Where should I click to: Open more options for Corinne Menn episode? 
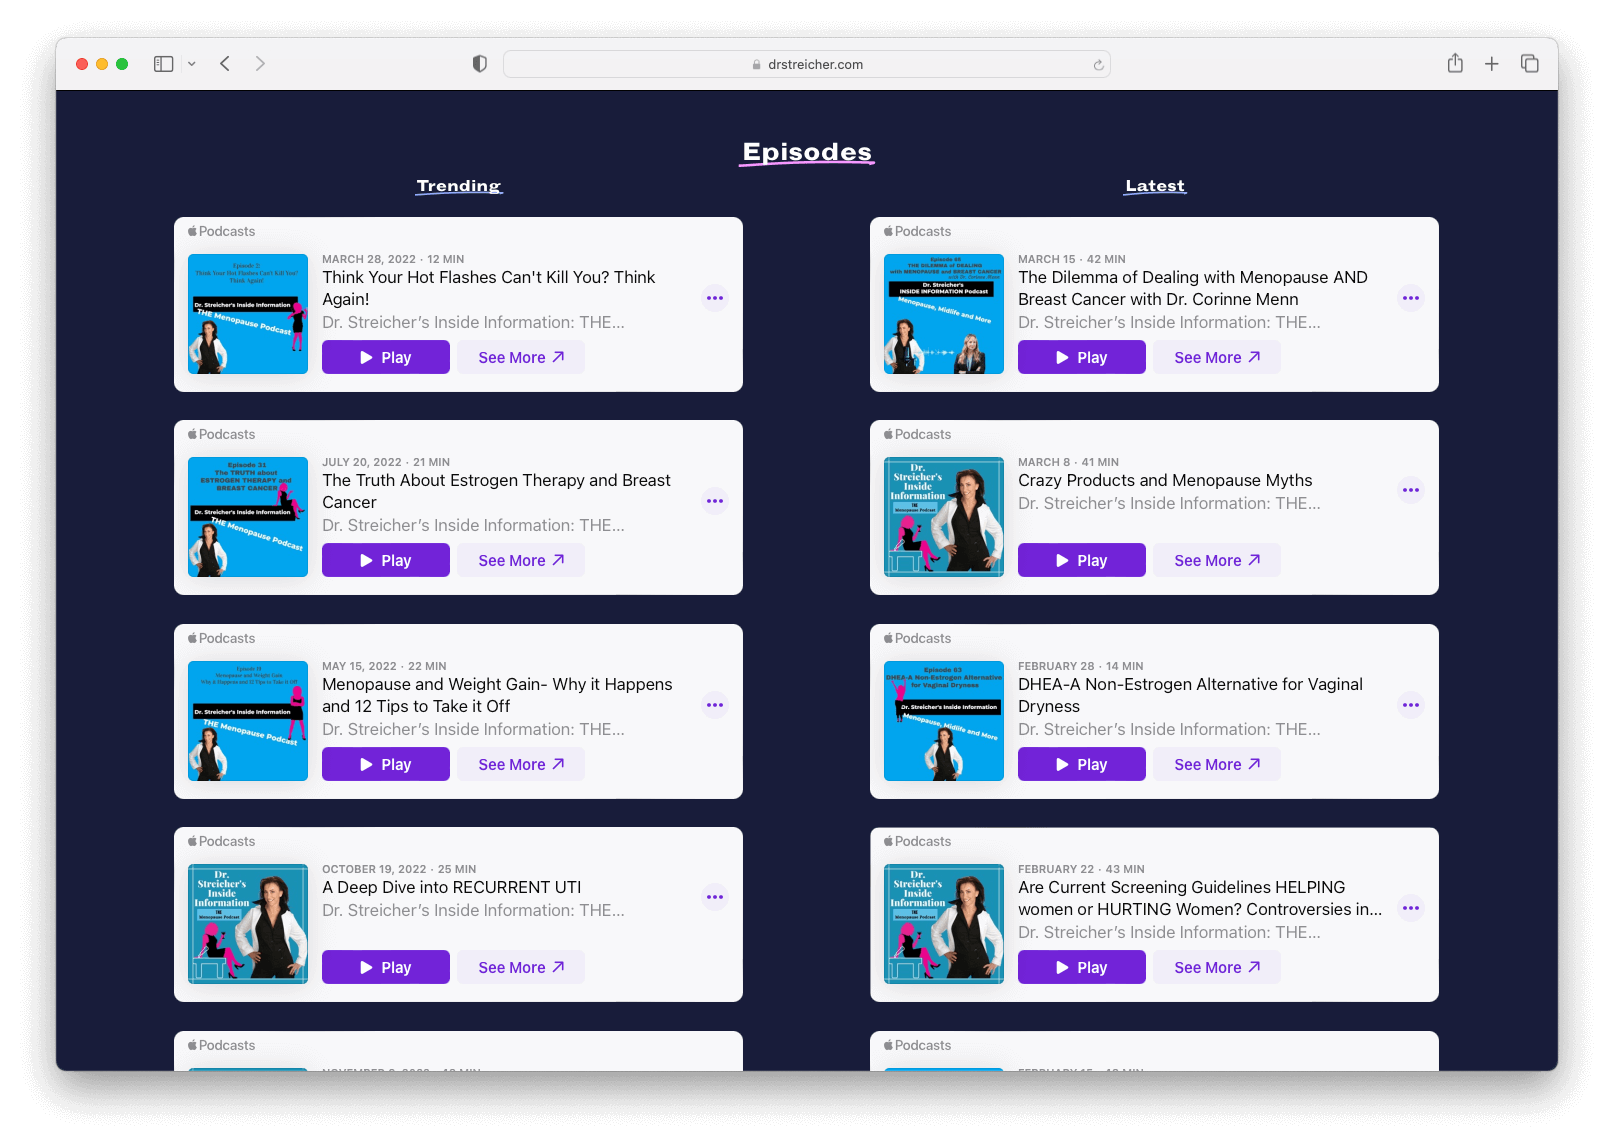click(x=1411, y=298)
